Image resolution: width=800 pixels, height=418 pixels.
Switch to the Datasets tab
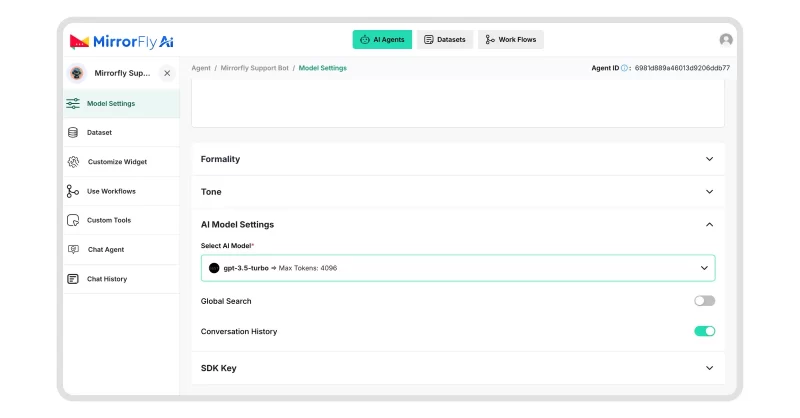coord(445,40)
